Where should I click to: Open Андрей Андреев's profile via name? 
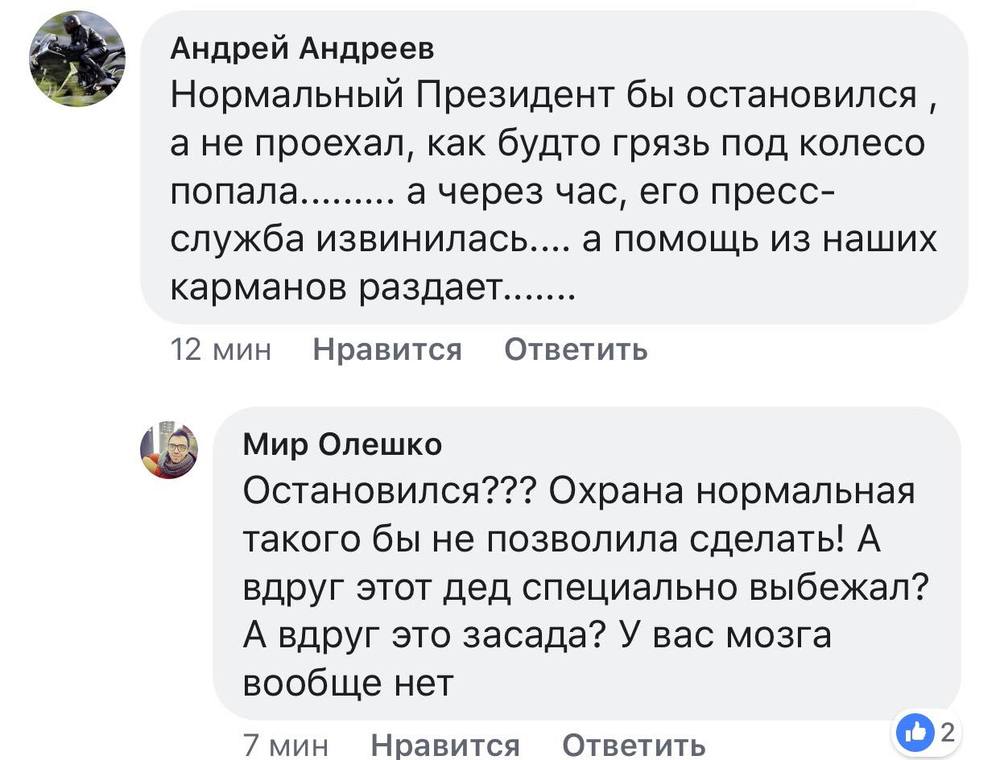coord(303,47)
